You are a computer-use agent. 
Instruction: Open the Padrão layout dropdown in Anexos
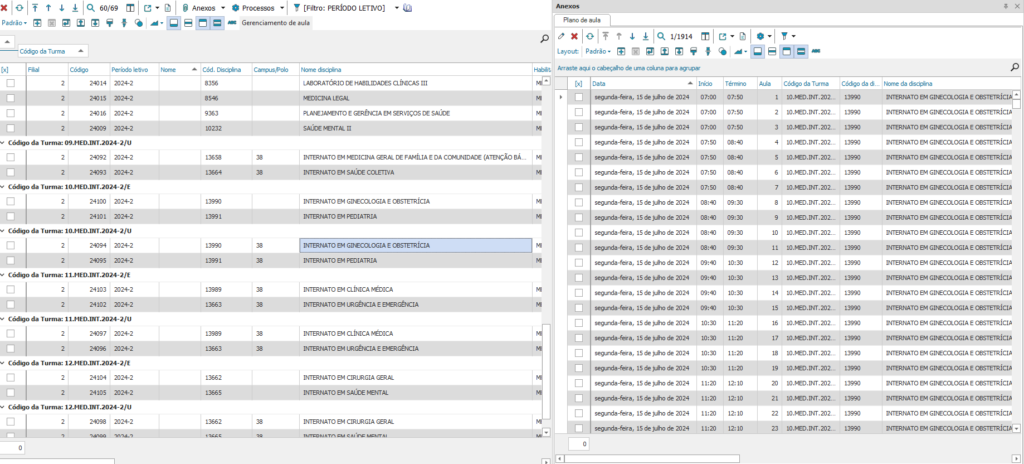(x=598, y=50)
